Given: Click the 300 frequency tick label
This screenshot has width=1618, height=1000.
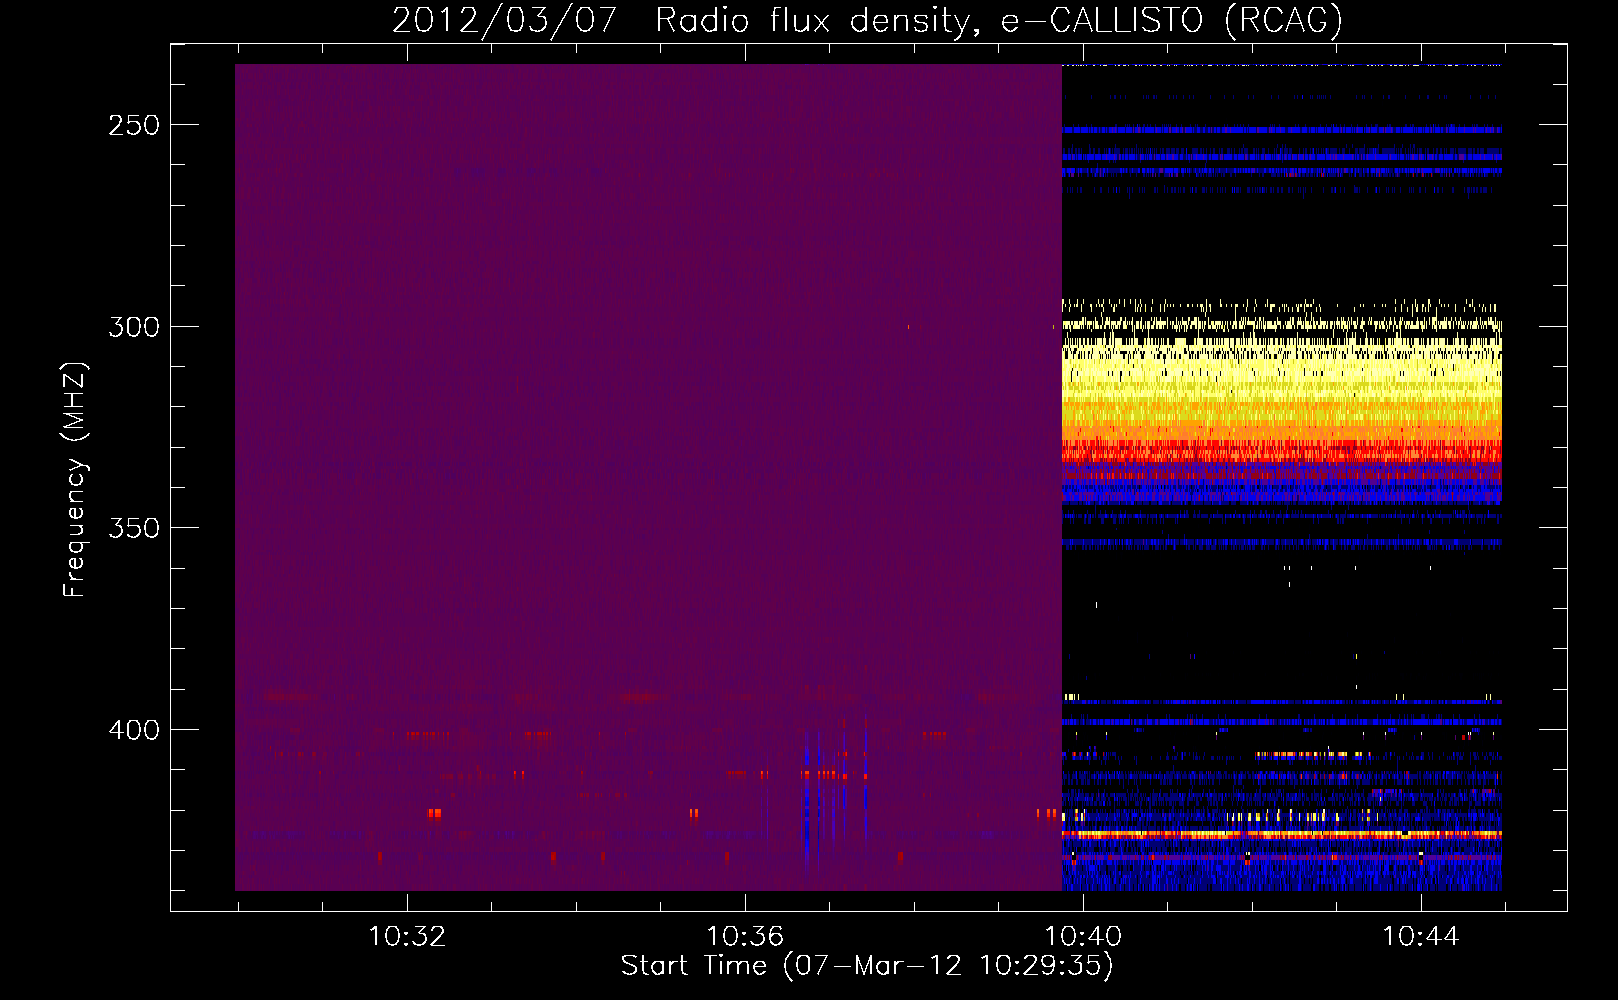Looking at the screenshot, I should pyautogui.click(x=134, y=327).
